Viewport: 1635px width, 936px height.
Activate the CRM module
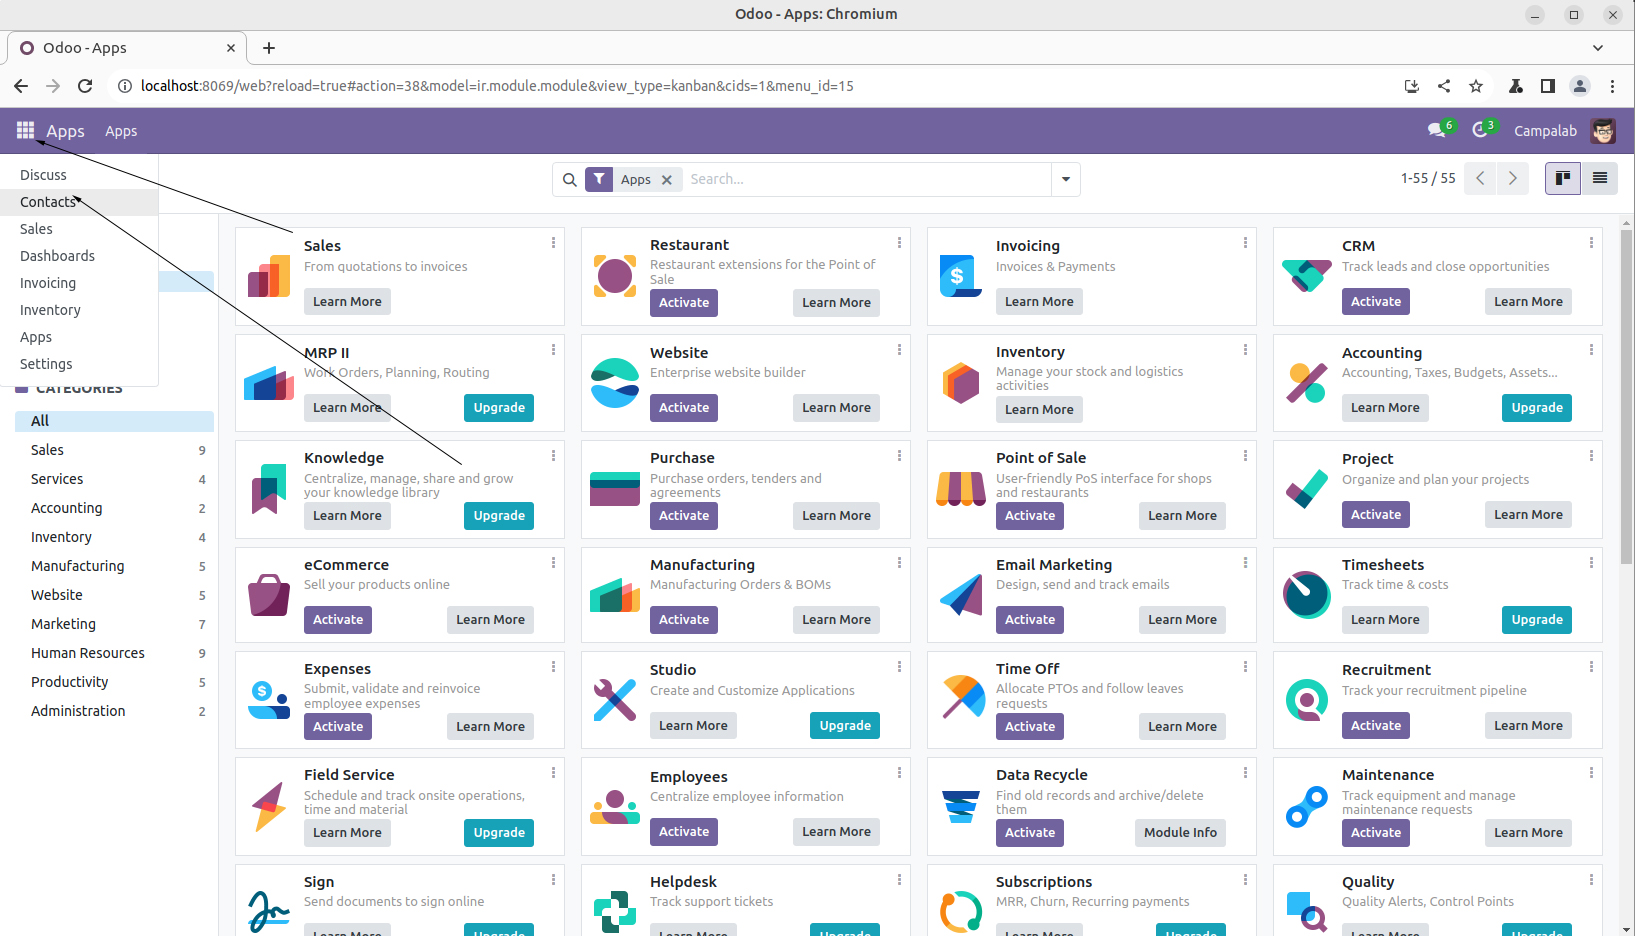(x=1375, y=302)
